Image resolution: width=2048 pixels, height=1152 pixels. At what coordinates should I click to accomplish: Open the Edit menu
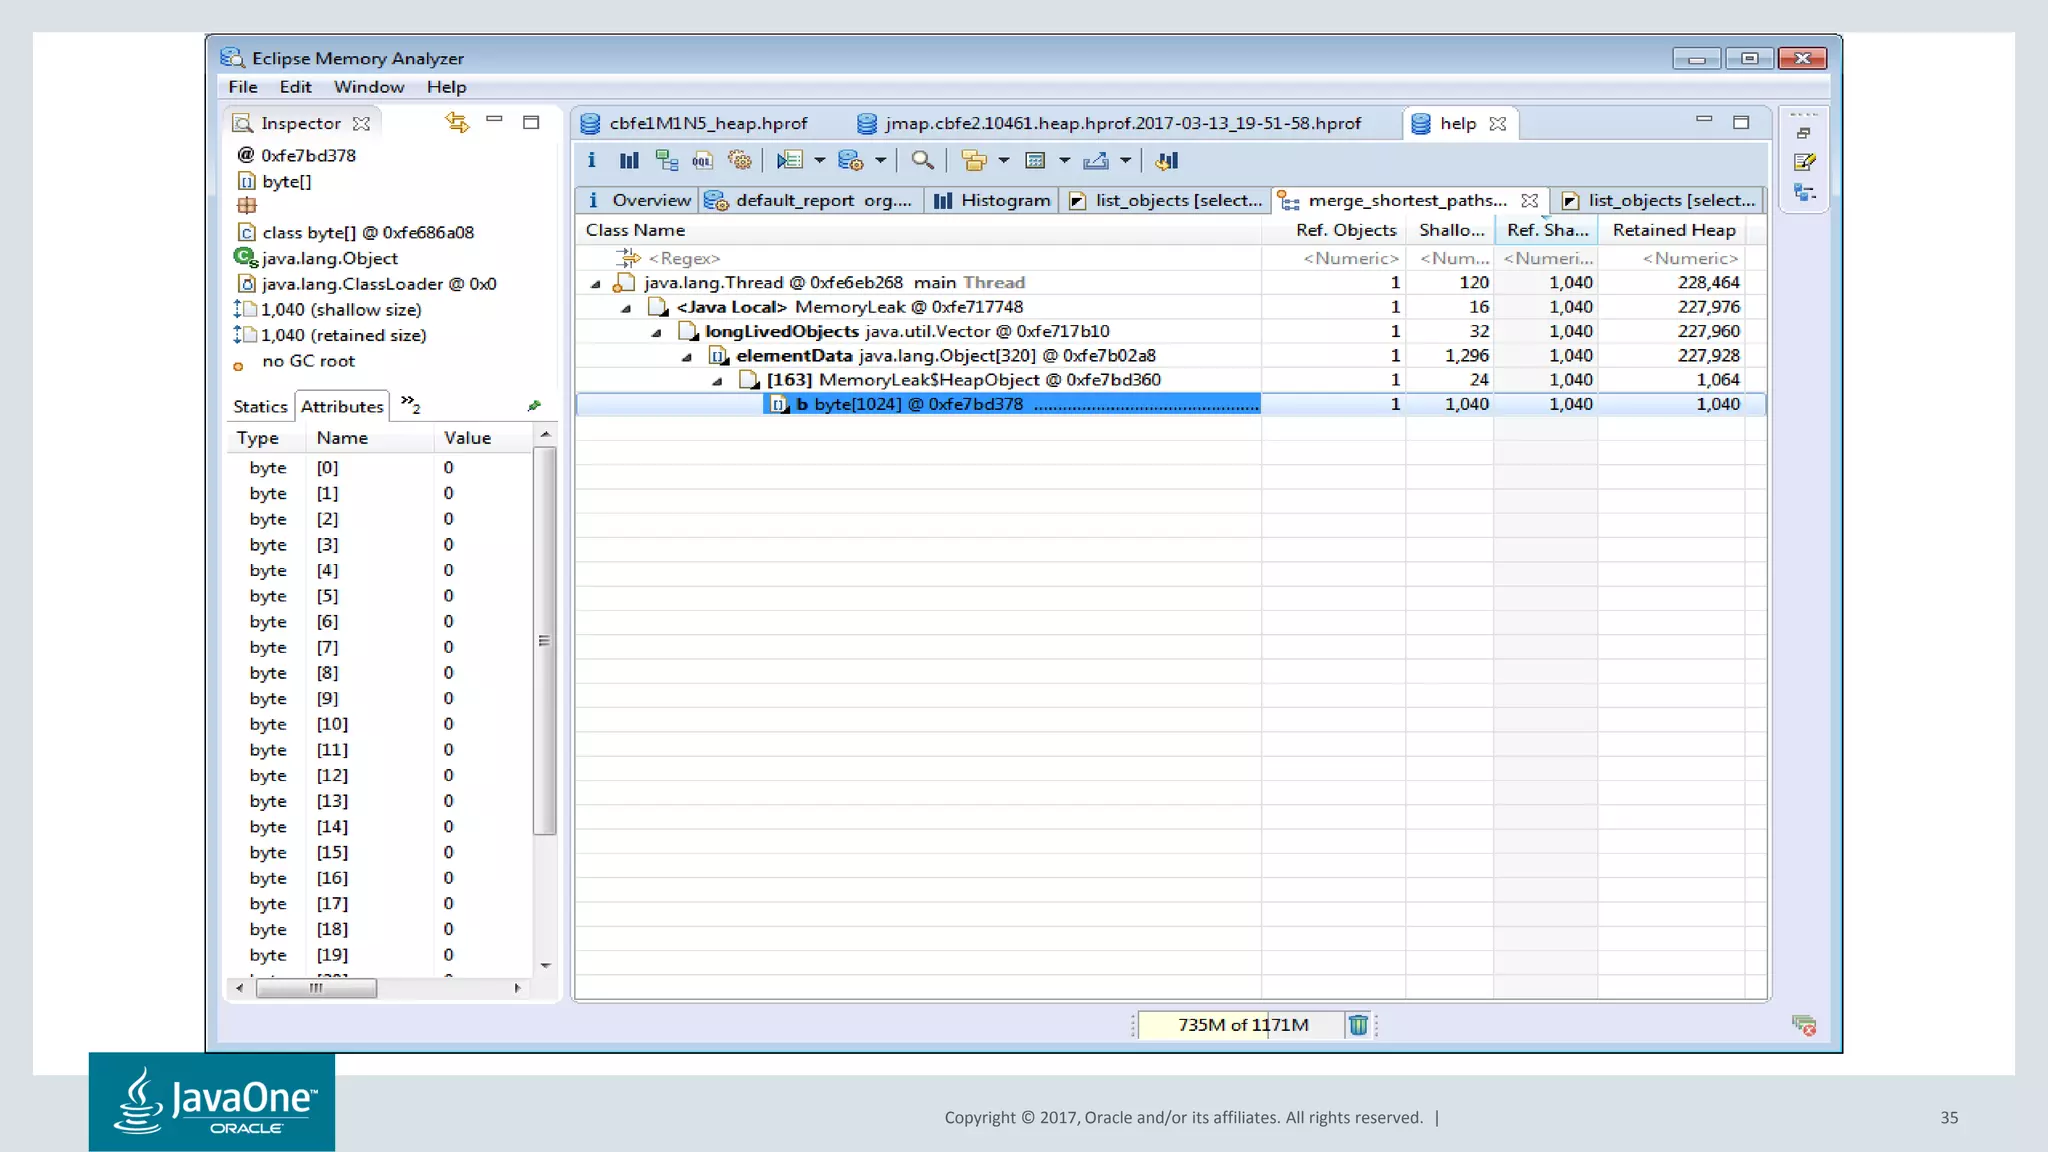tap(295, 87)
